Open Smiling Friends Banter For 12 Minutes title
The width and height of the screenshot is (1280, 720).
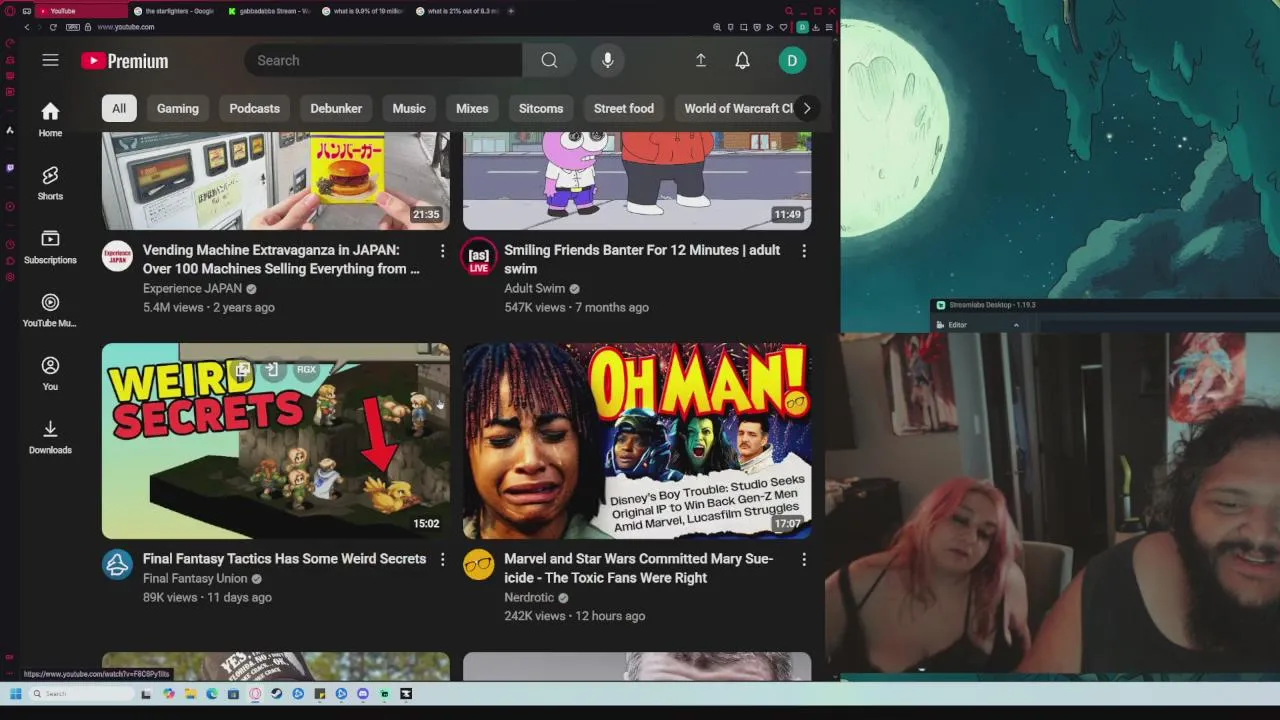coord(642,259)
